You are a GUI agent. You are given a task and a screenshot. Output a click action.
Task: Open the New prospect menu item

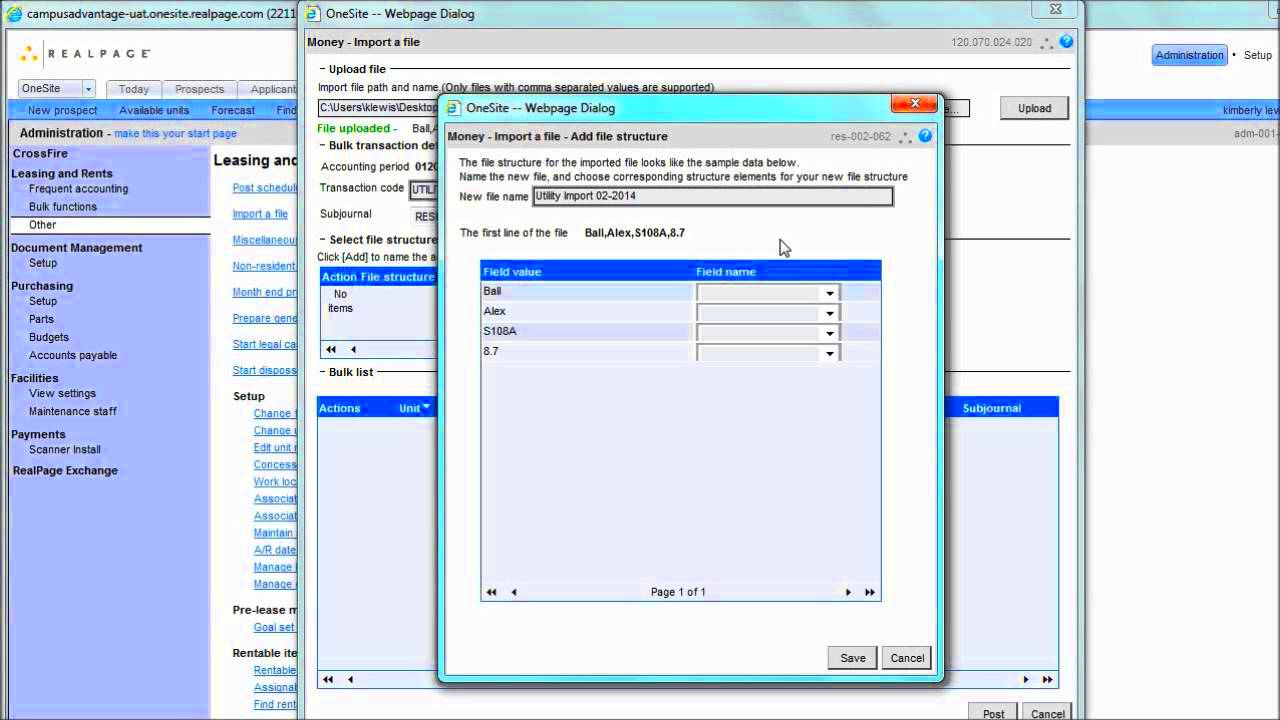click(x=63, y=110)
